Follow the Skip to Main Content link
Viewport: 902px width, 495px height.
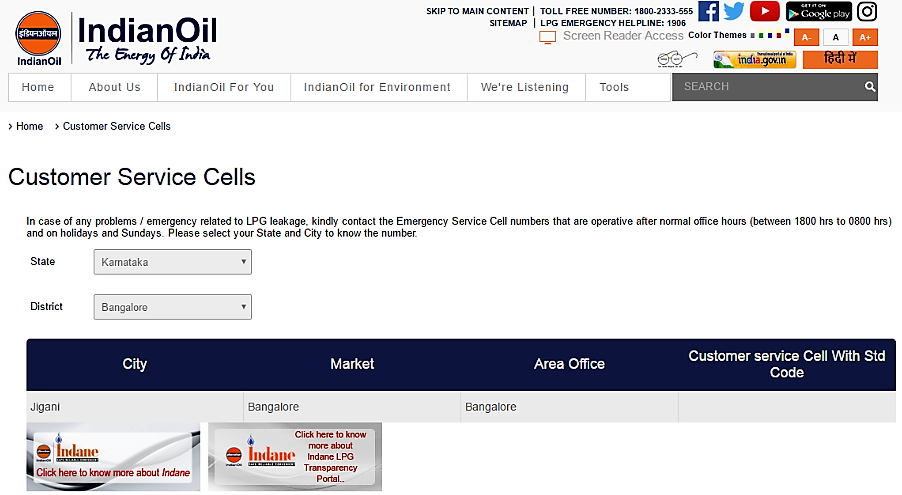point(477,11)
